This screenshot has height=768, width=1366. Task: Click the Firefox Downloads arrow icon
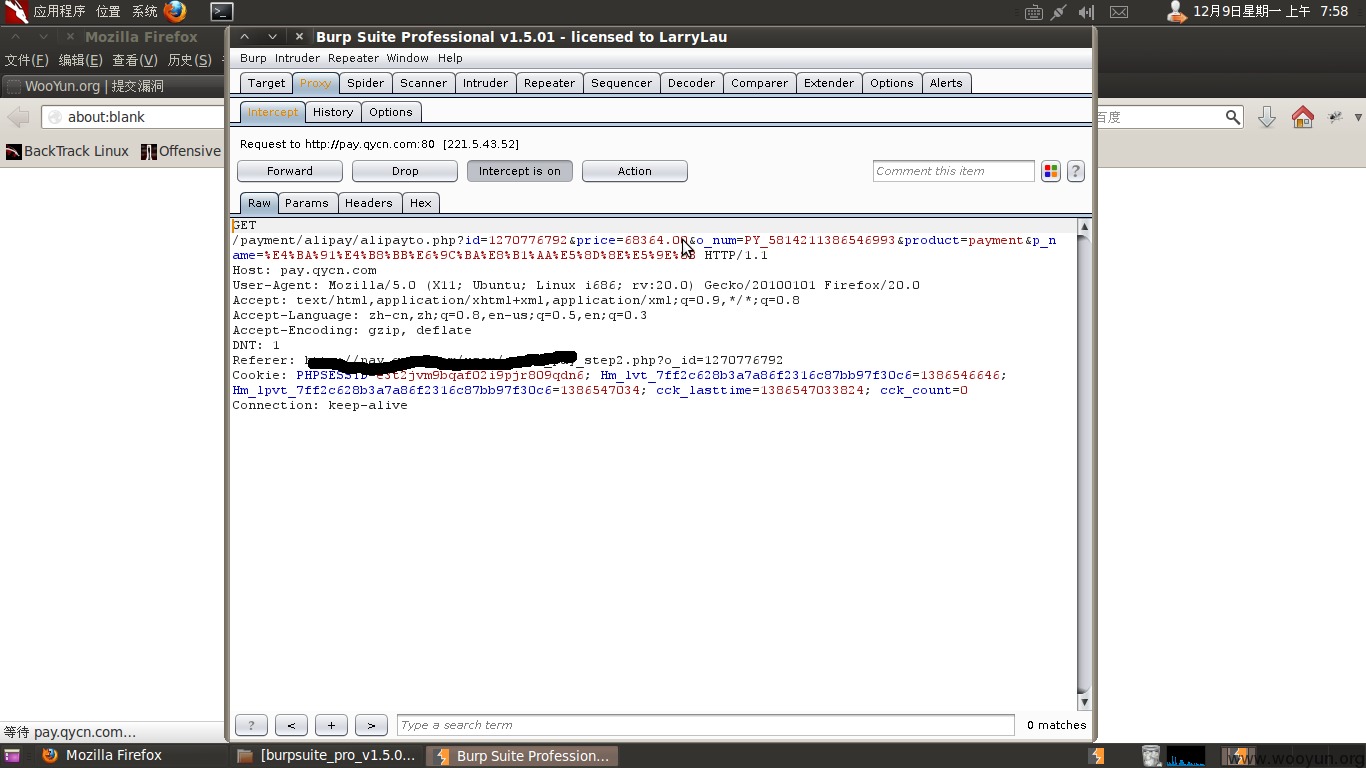click(1267, 117)
